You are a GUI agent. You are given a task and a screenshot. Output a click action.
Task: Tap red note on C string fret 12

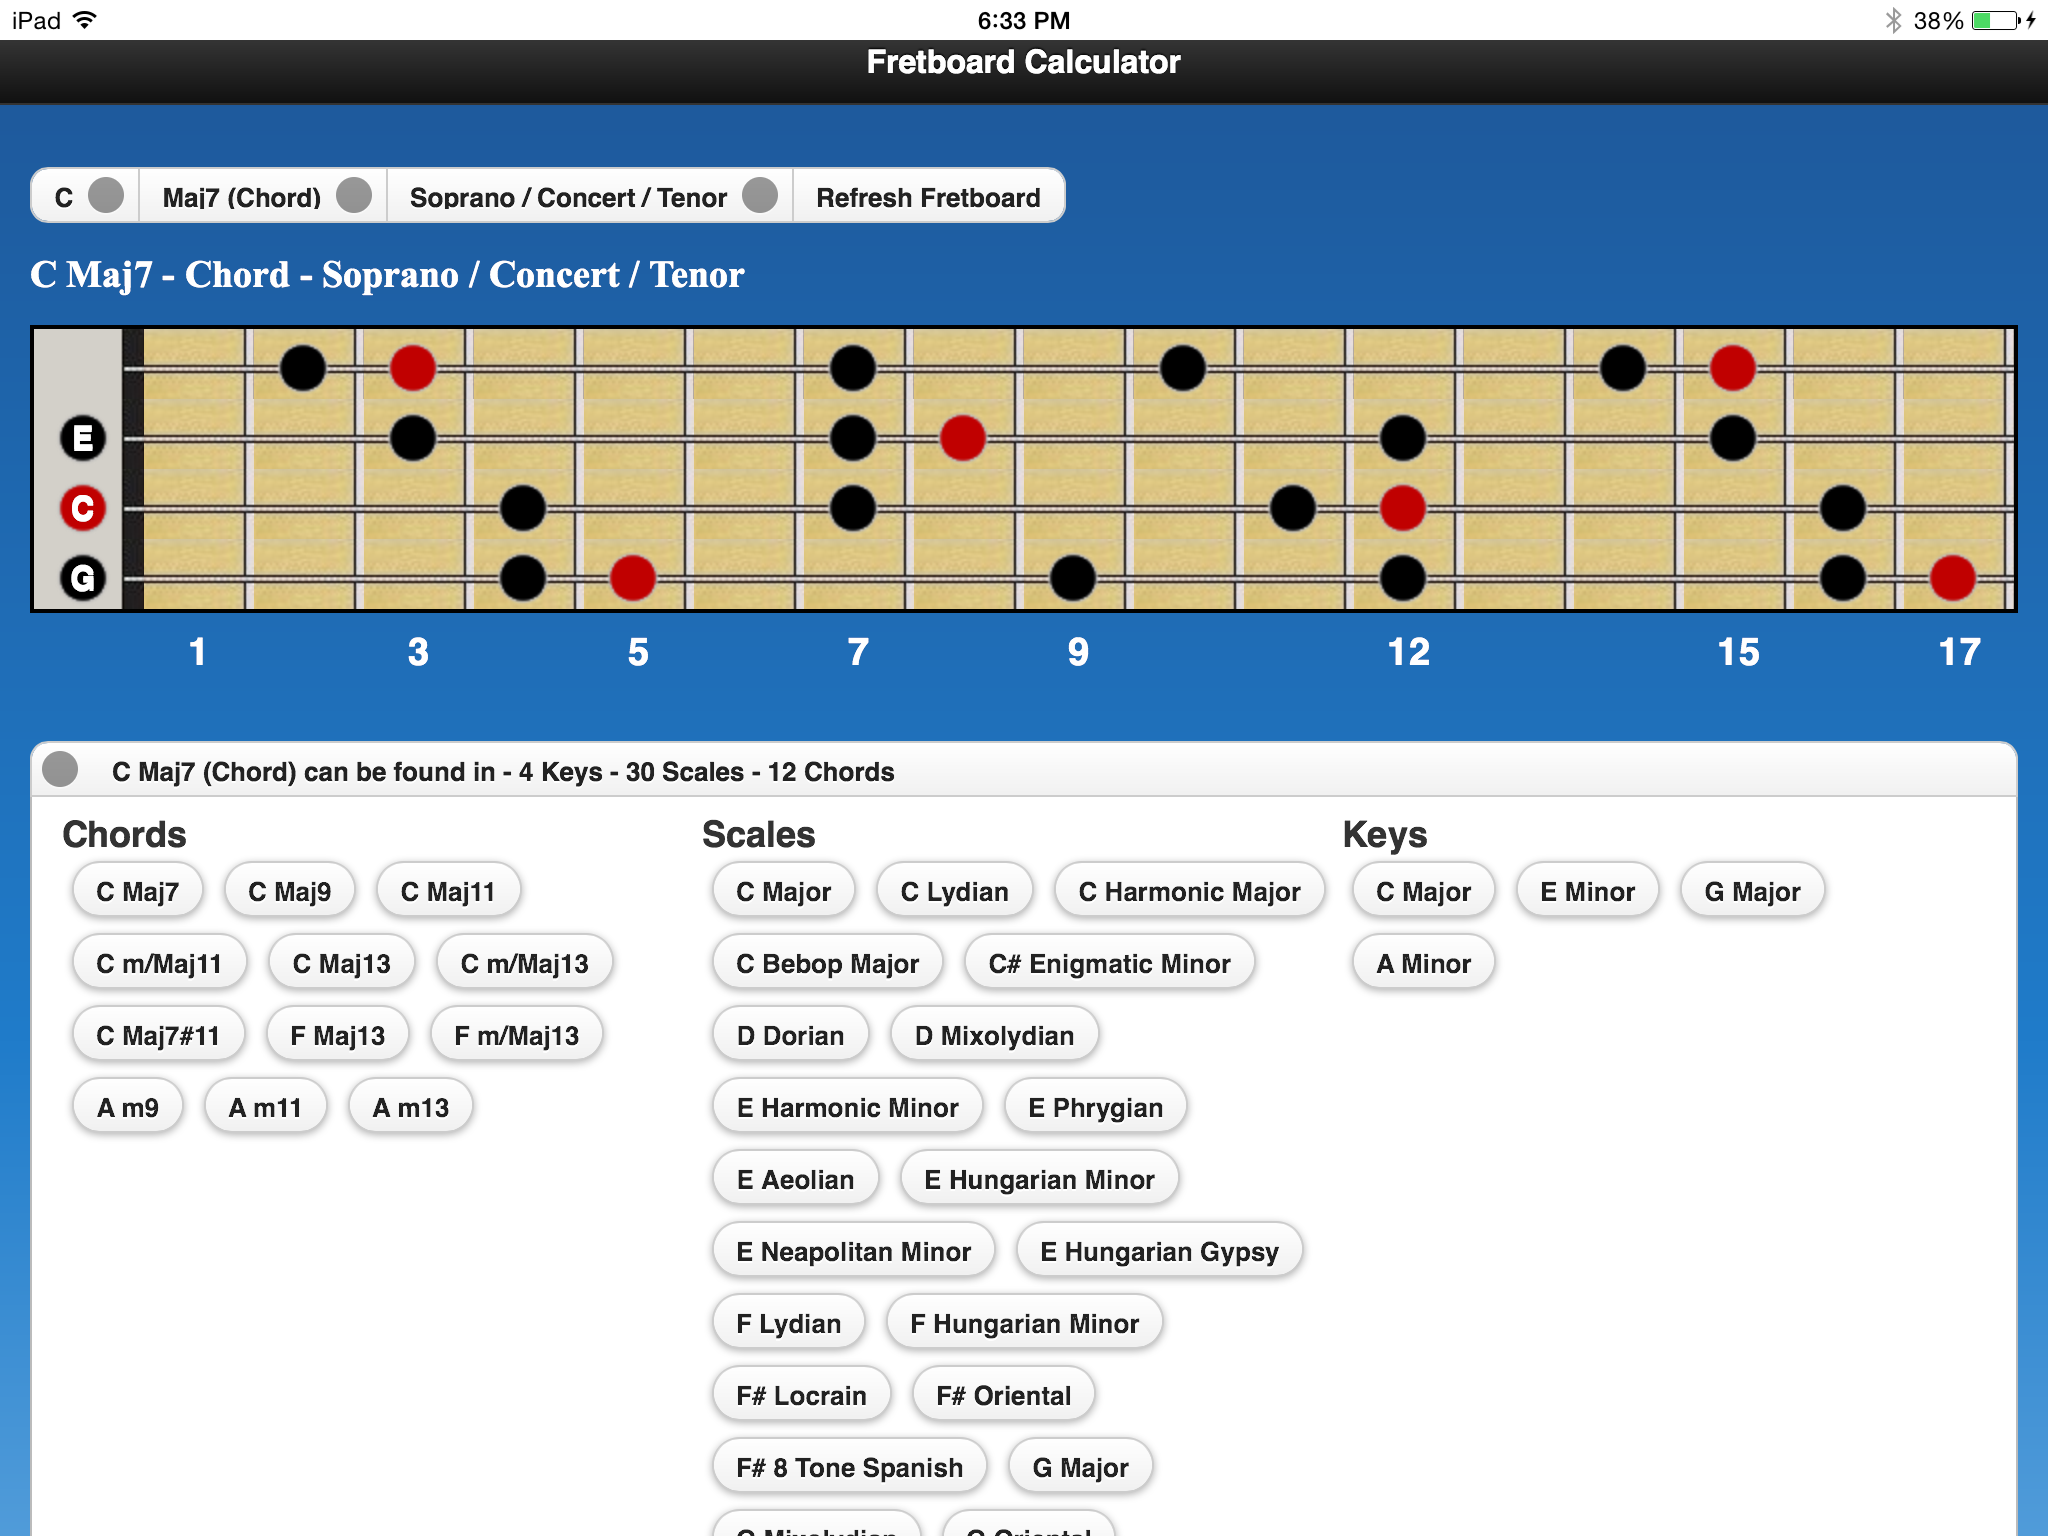[1402, 508]
